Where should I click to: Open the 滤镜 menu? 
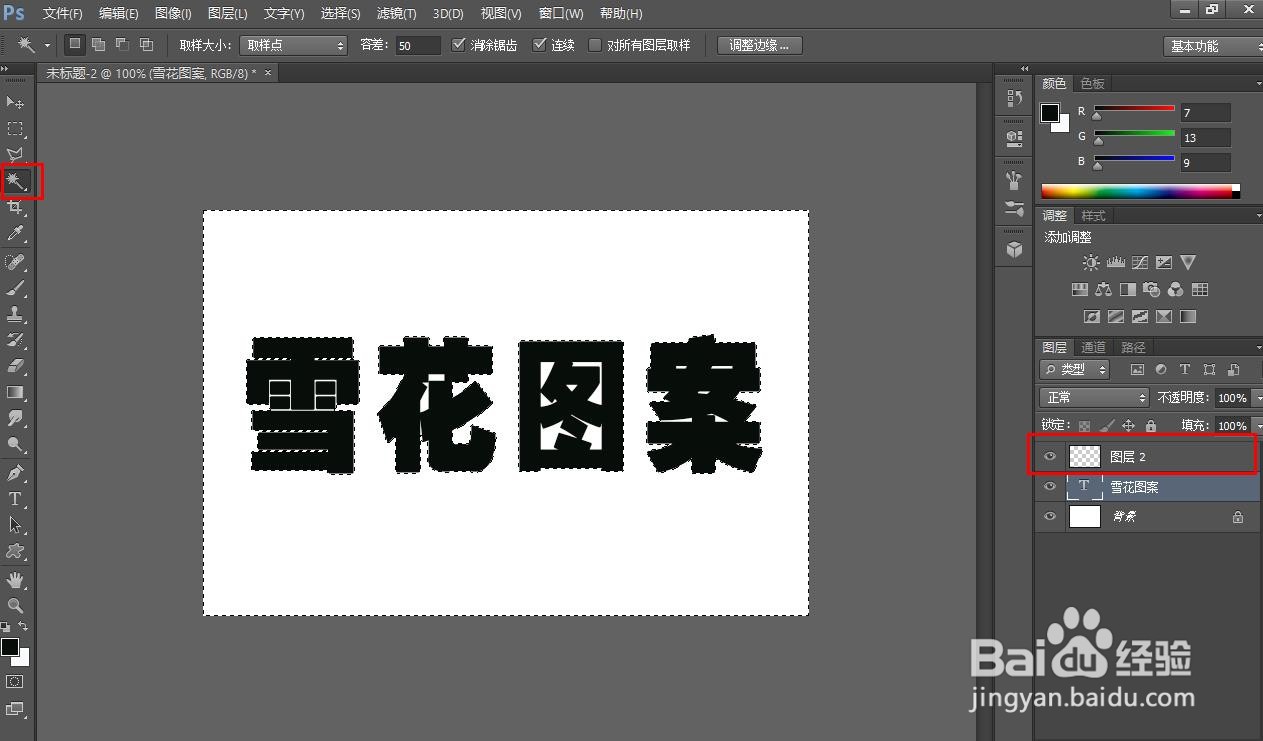click(x=395, y=13)
